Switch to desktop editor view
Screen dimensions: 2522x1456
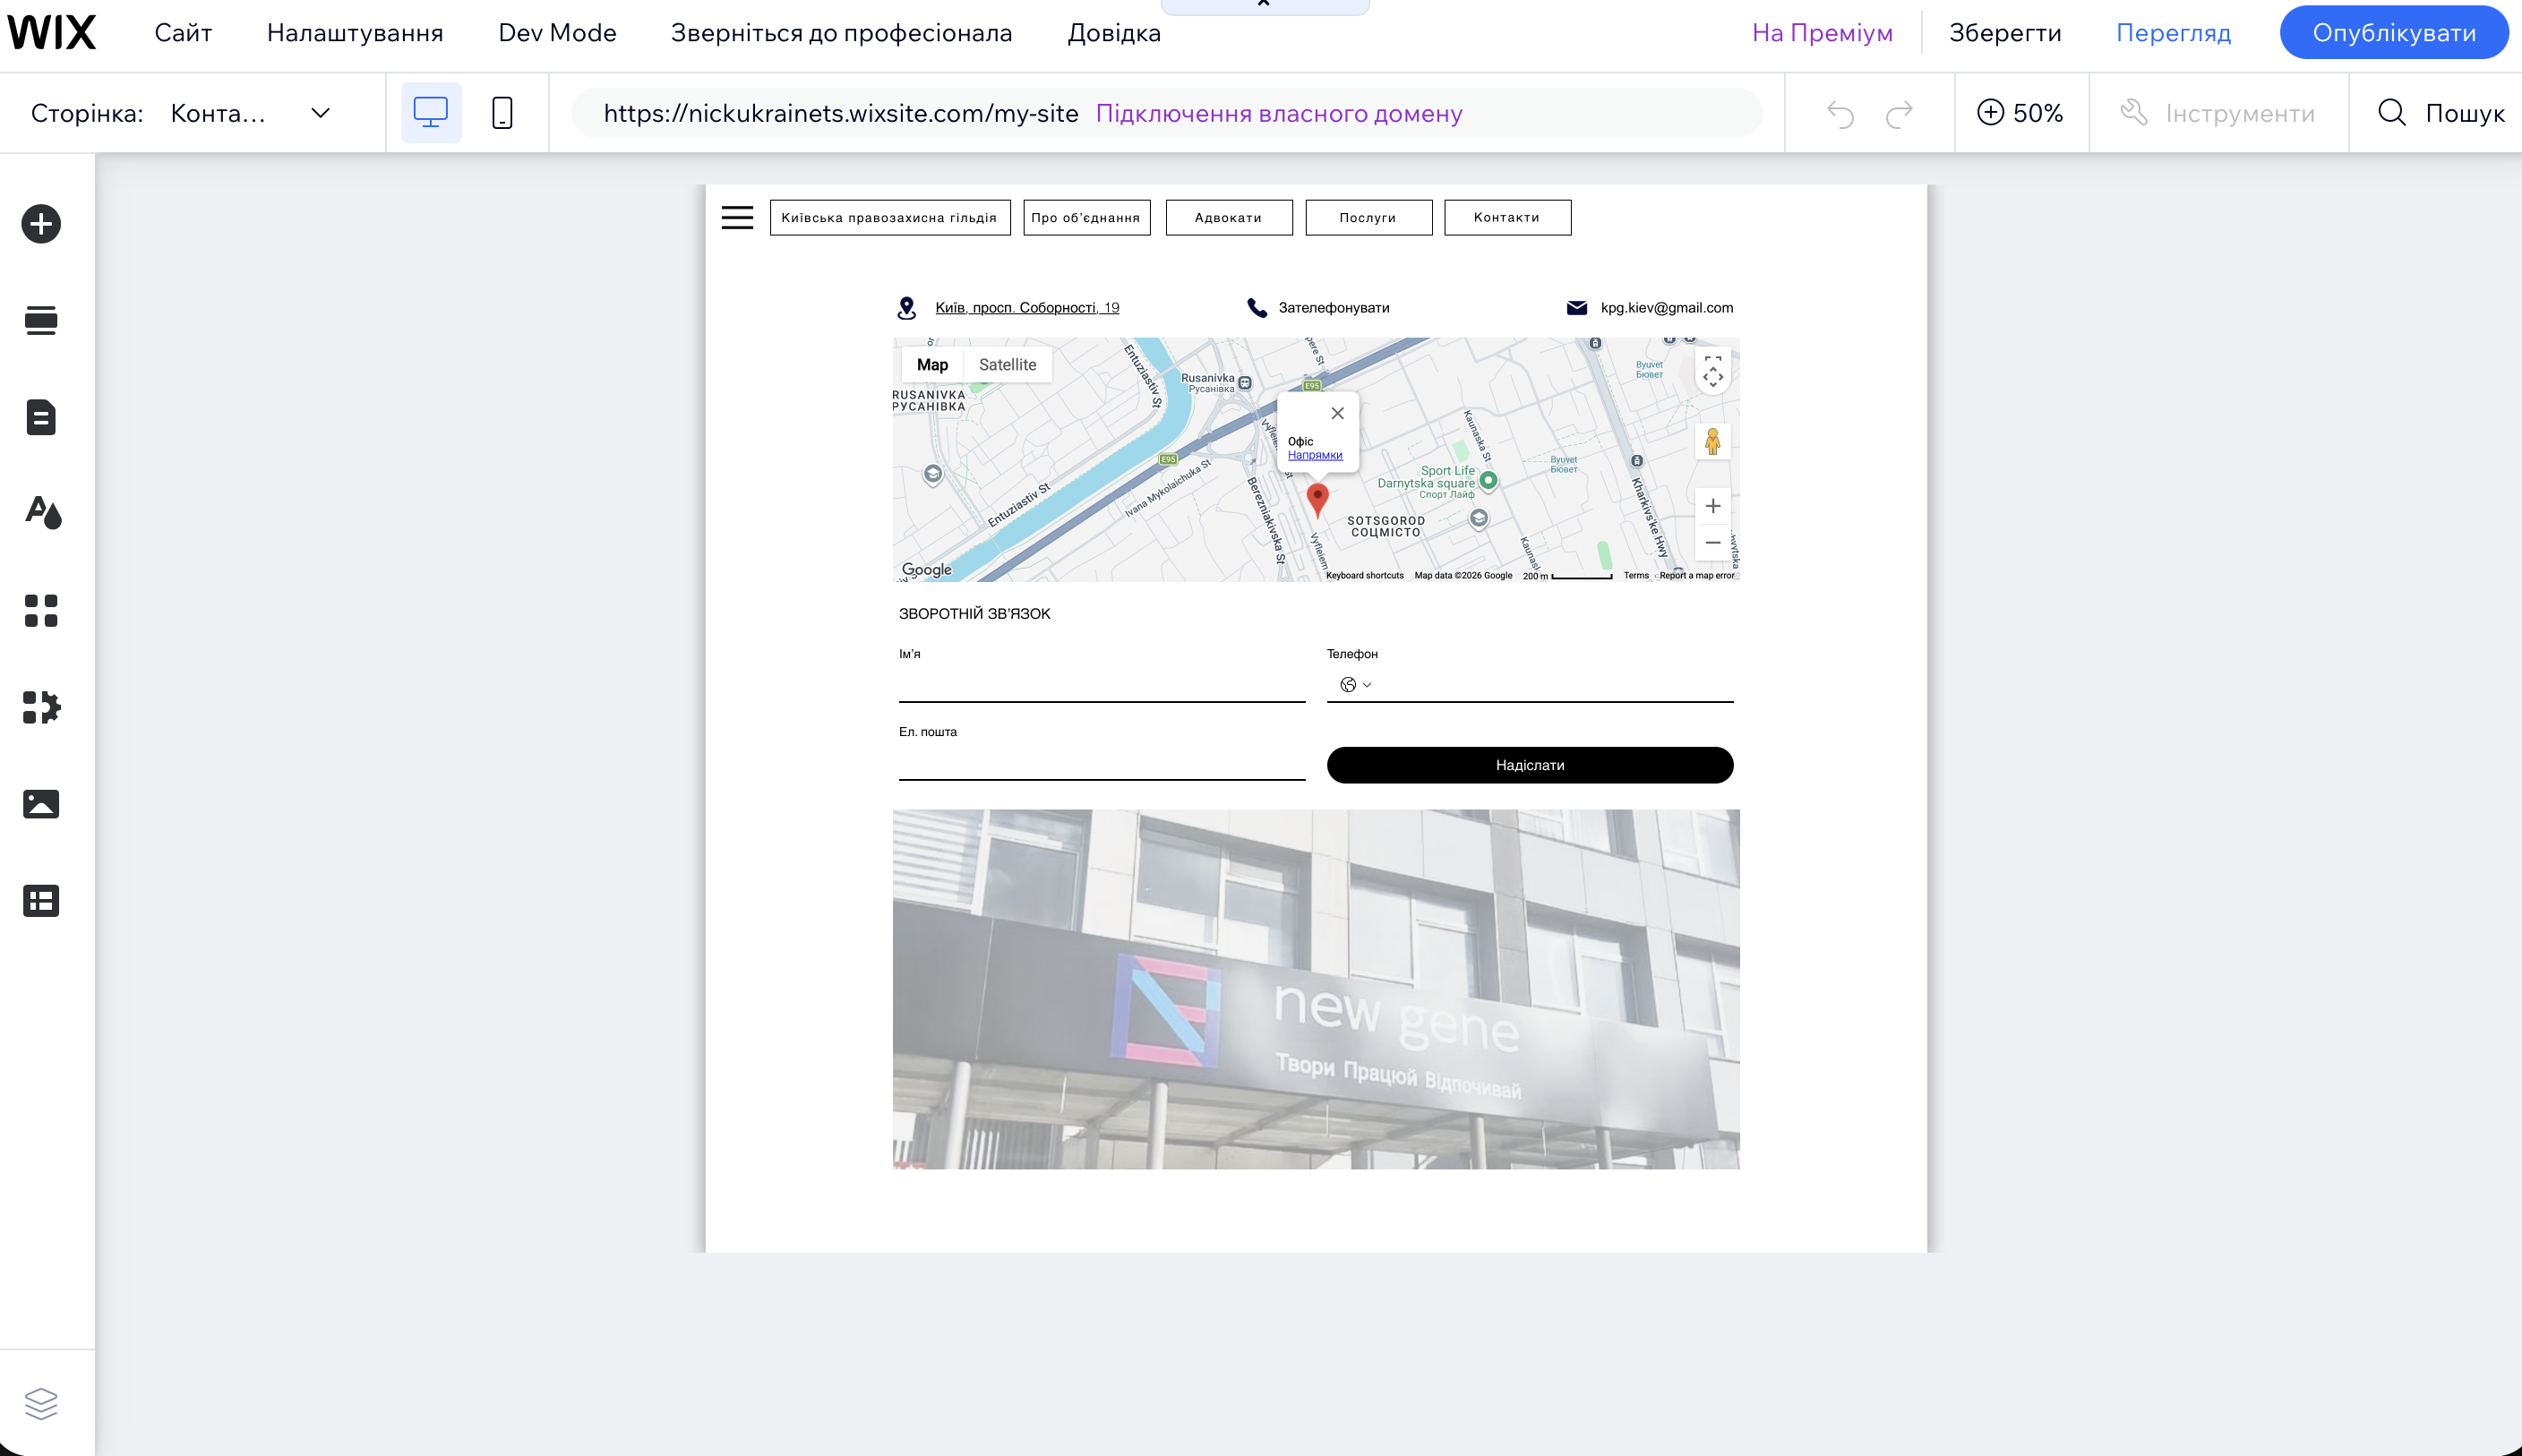(x=431, y=113)
